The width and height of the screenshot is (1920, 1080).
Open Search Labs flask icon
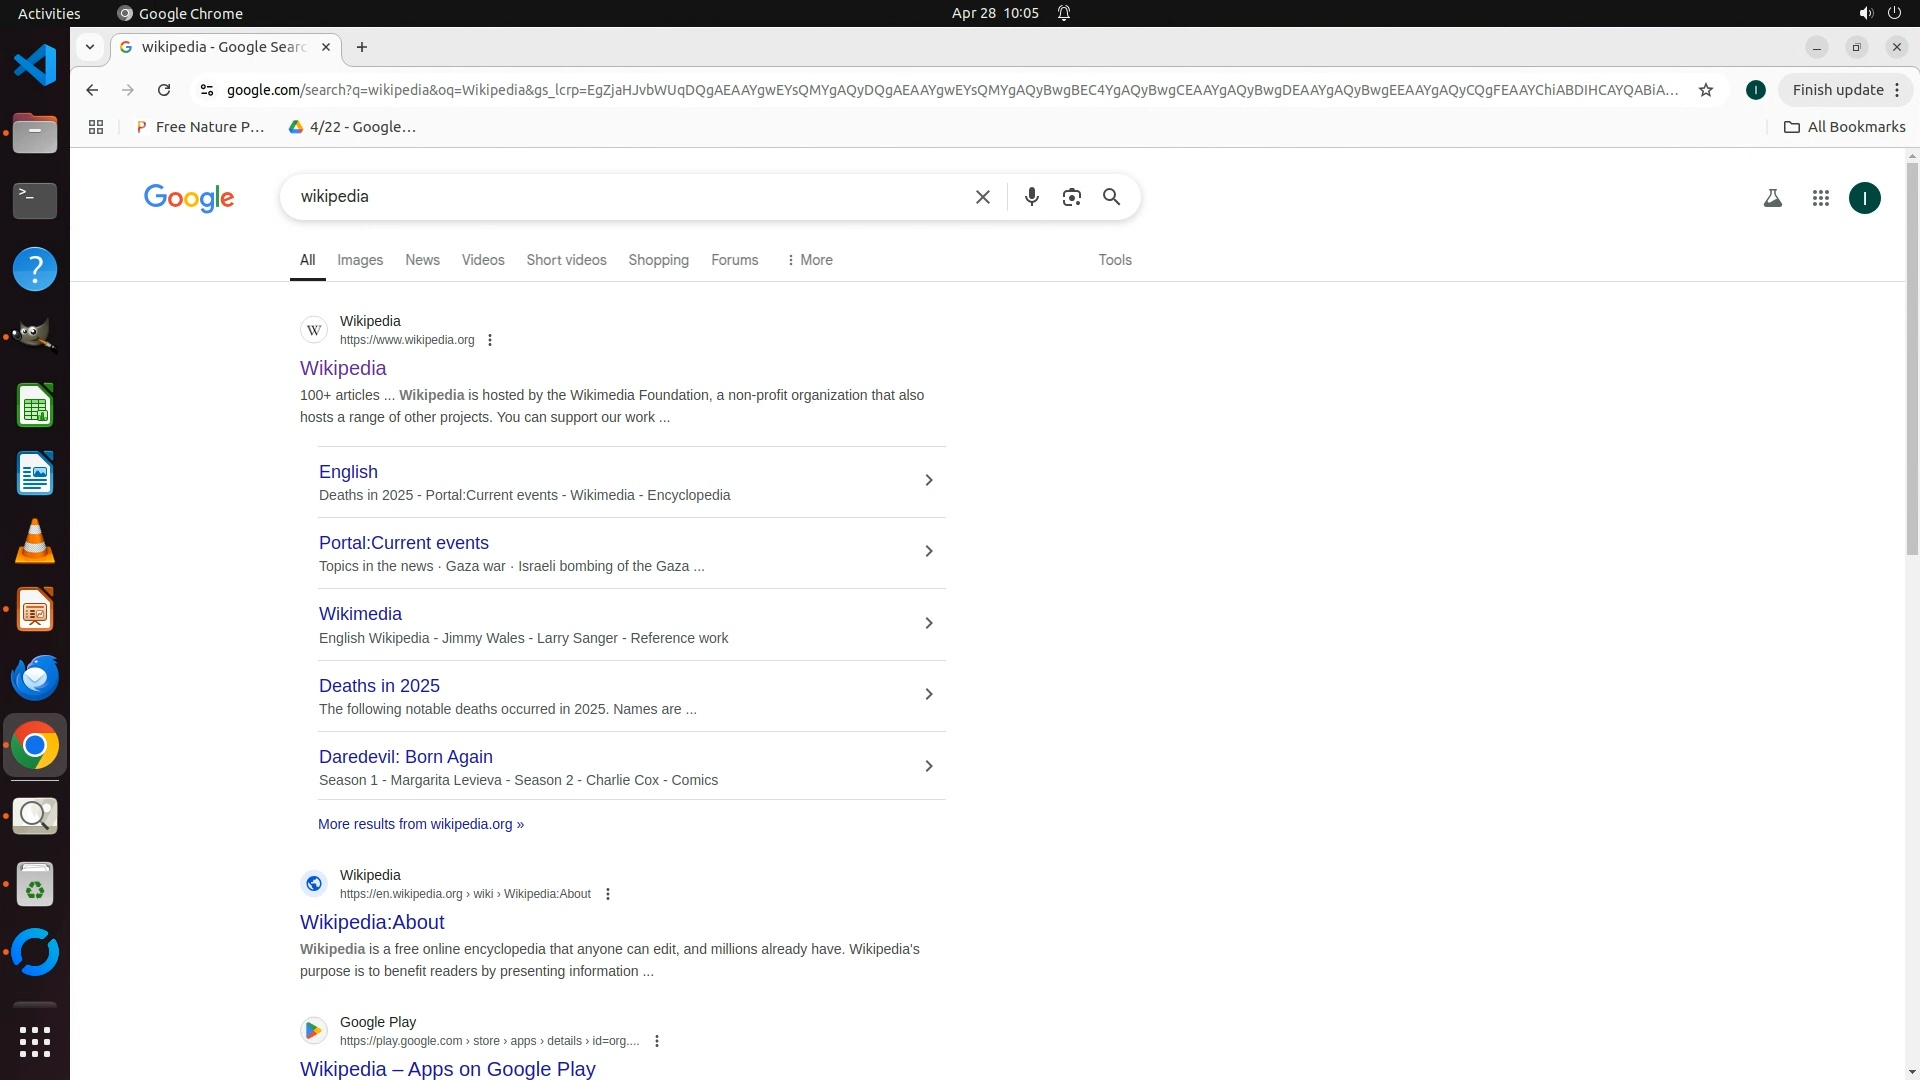tap(1772, 198)
